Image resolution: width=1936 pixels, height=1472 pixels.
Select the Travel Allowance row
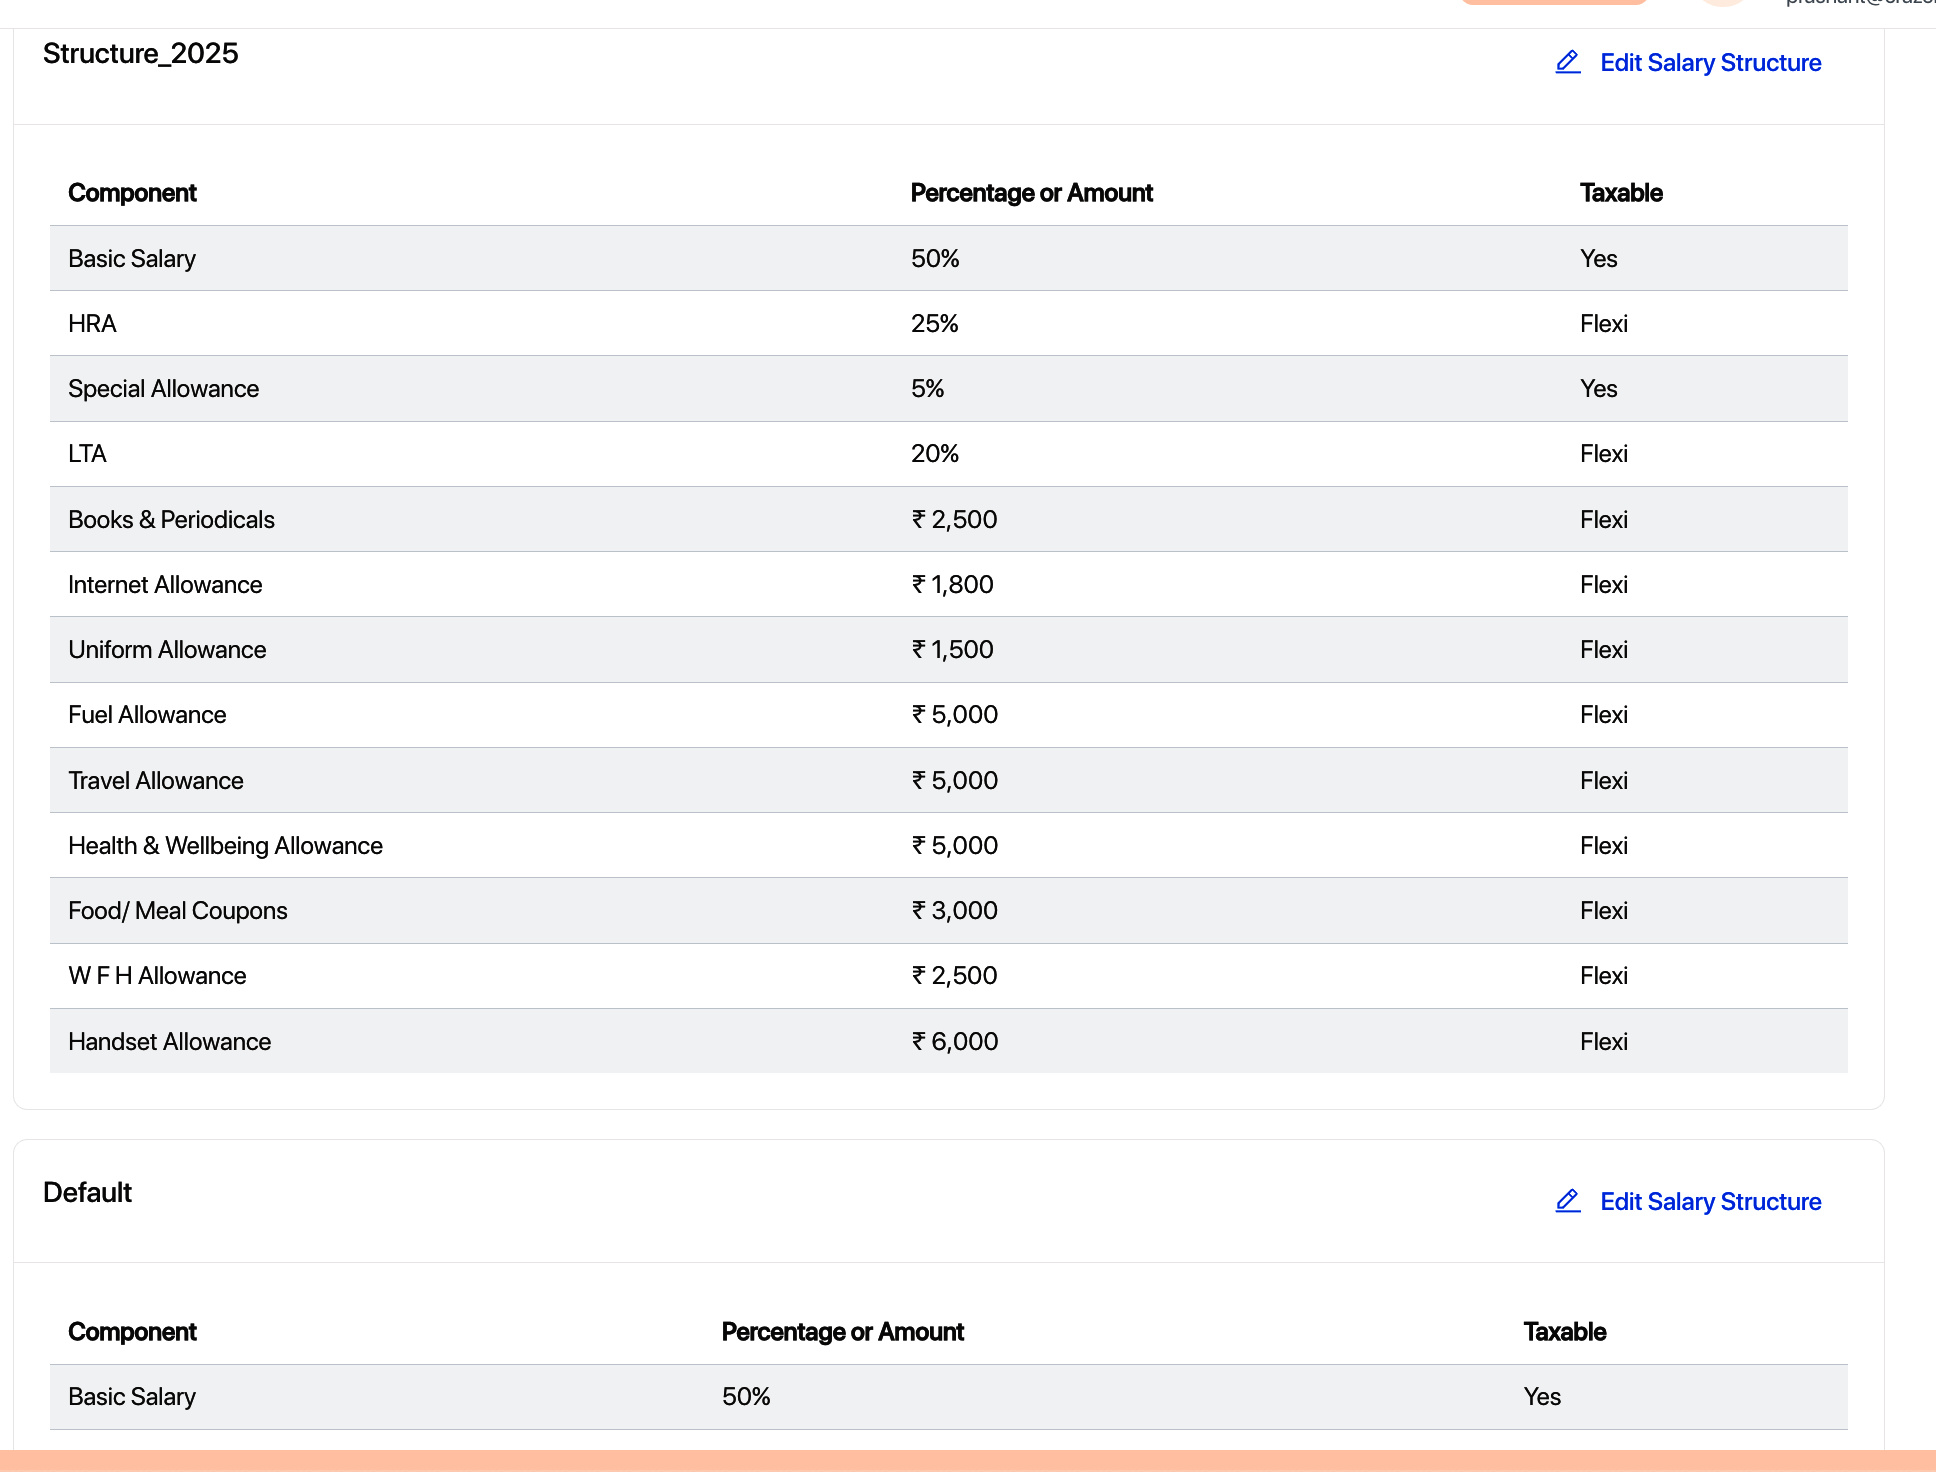[x=156, y=781]
